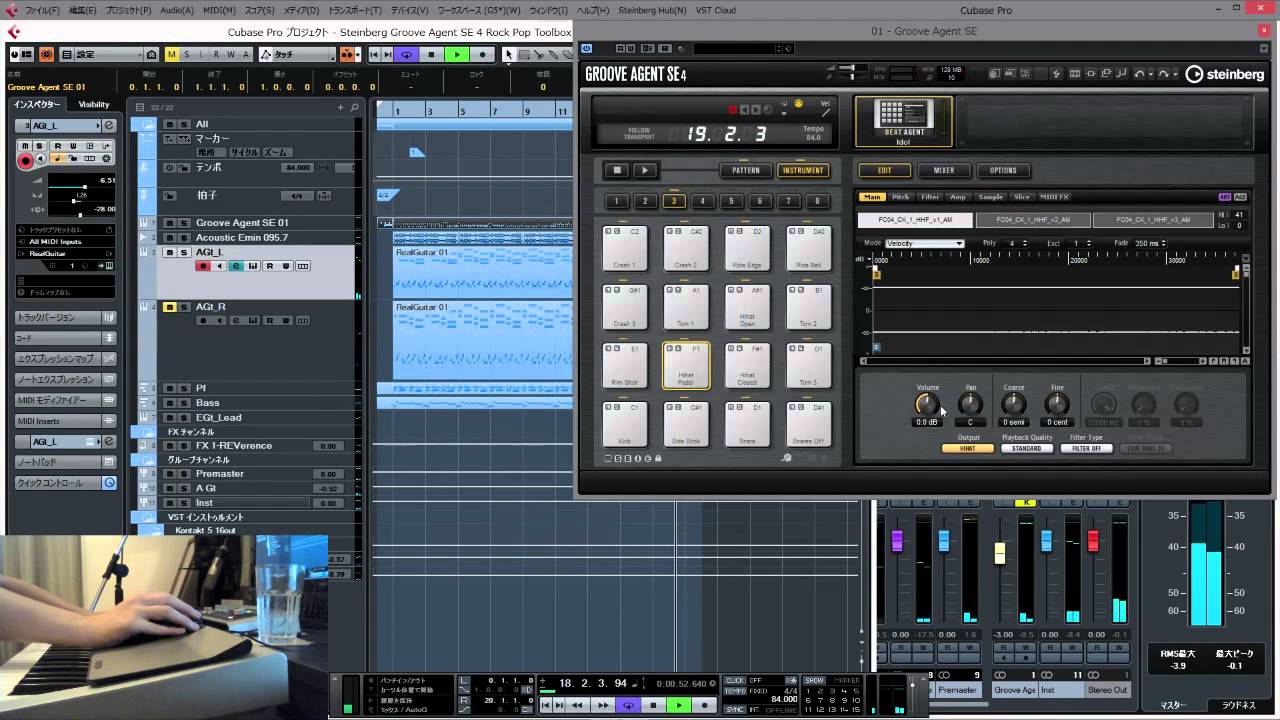This screenshot has height=720, width=1280.
Task: Switch to the インスペクター tab
Action: (38, 105)
